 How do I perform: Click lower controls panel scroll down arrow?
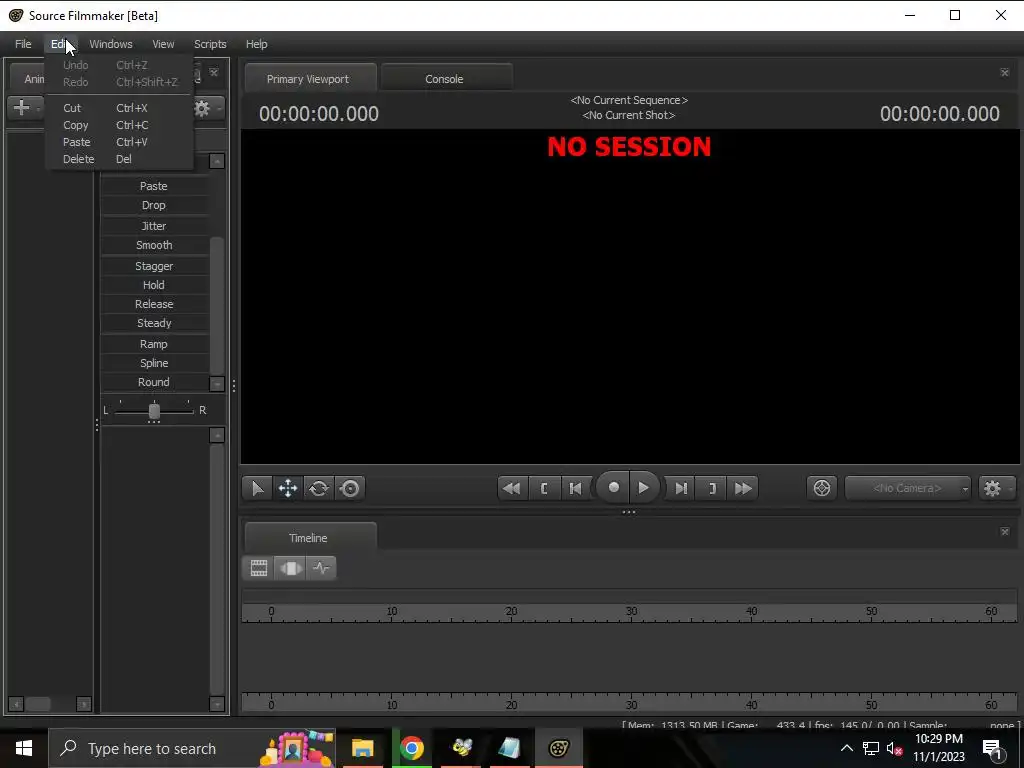217,704
